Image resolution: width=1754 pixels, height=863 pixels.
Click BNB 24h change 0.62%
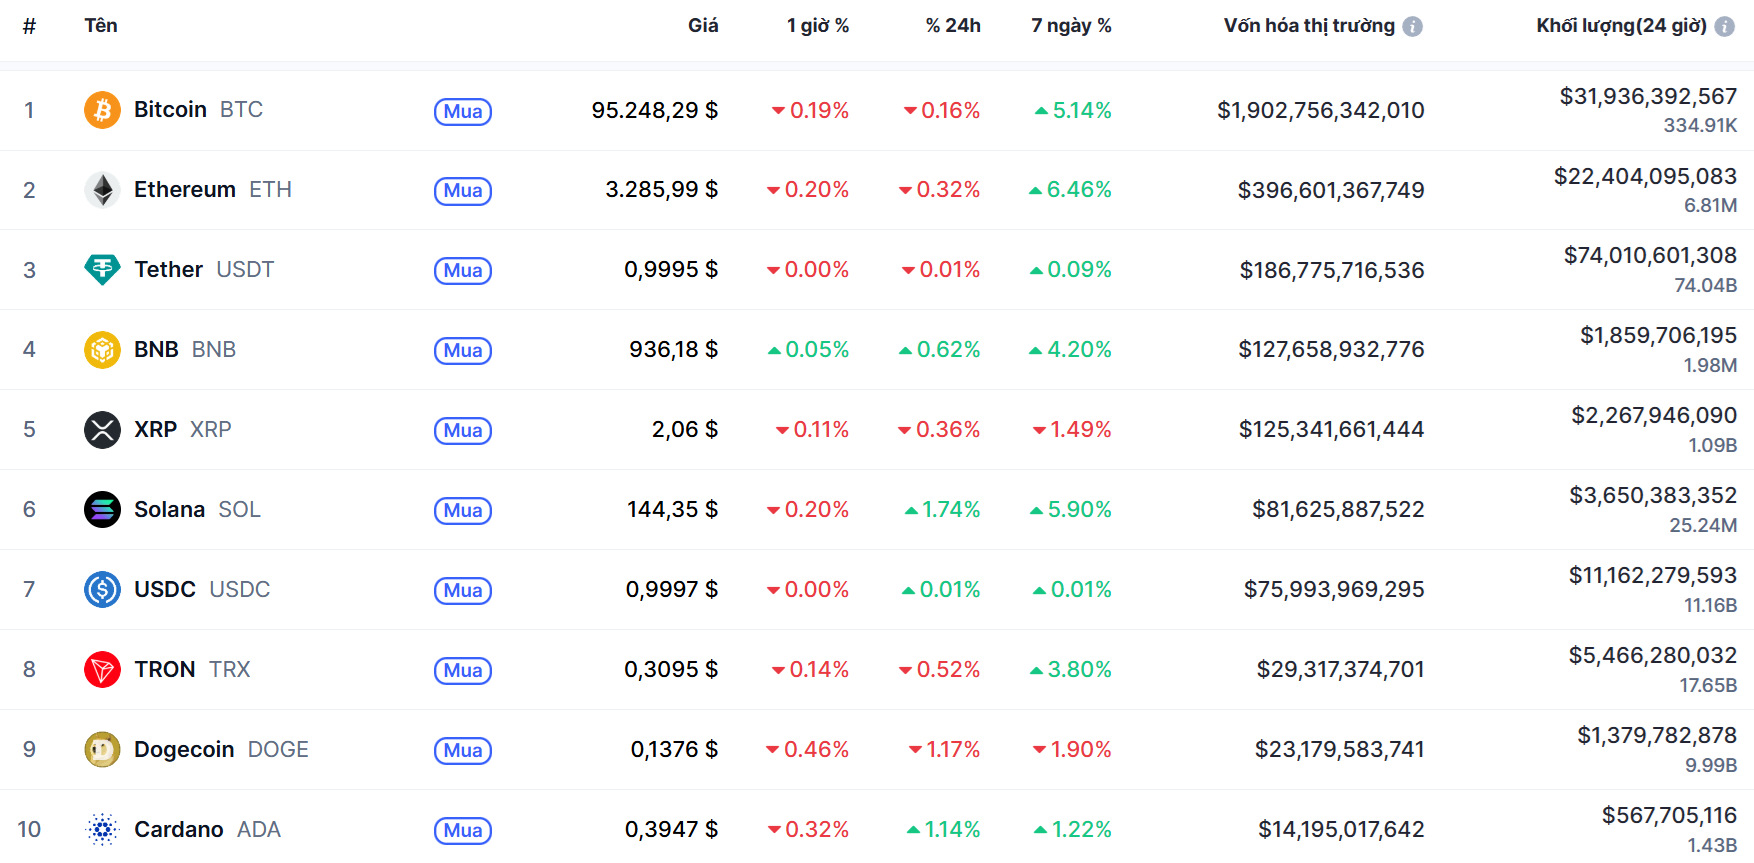click(939, 350)
